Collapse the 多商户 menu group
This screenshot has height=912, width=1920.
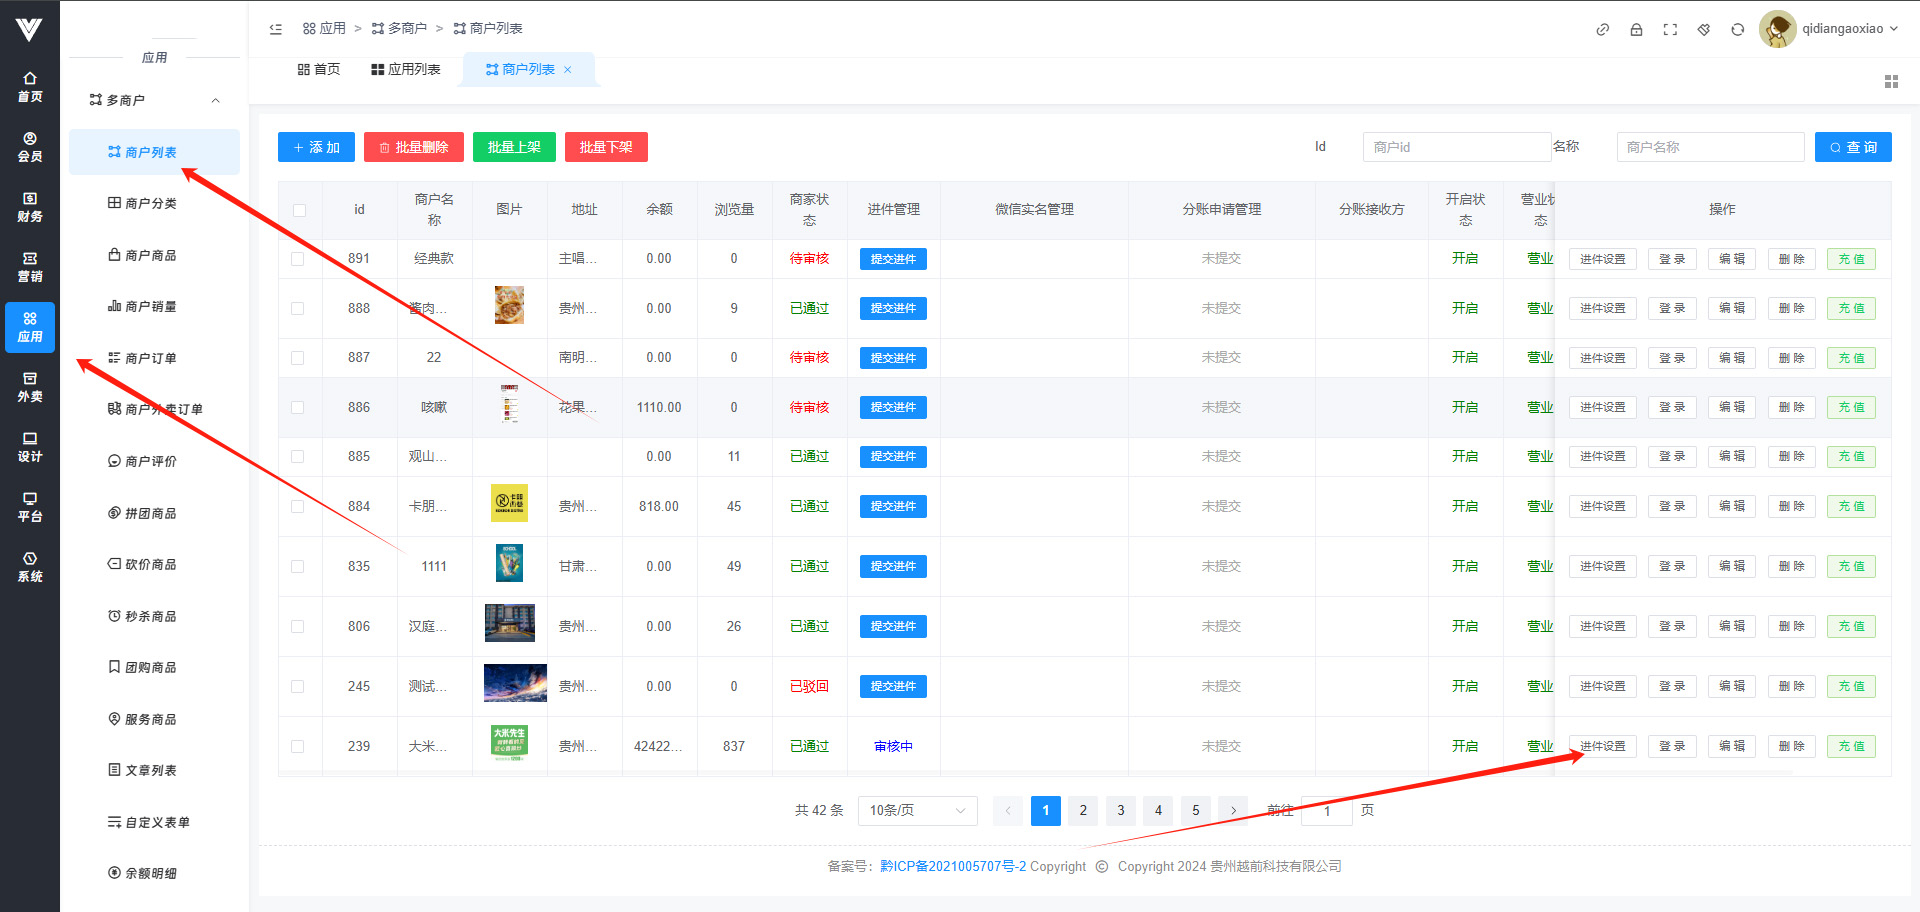click(x=215, y=100)
